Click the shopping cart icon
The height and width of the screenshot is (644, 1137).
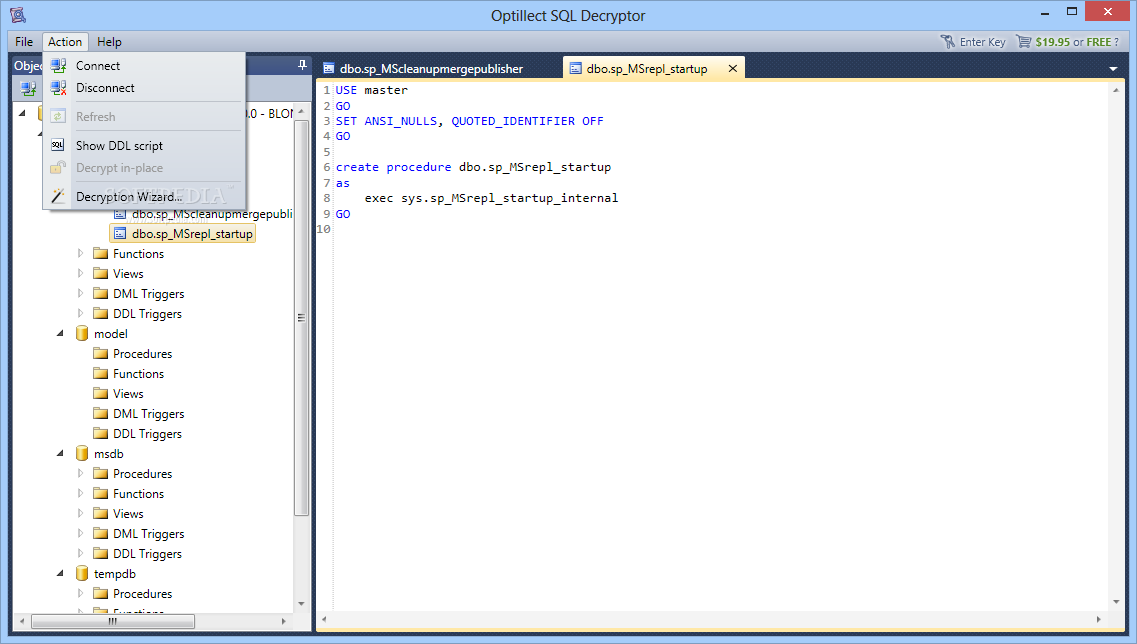[x=1023, y=41]
